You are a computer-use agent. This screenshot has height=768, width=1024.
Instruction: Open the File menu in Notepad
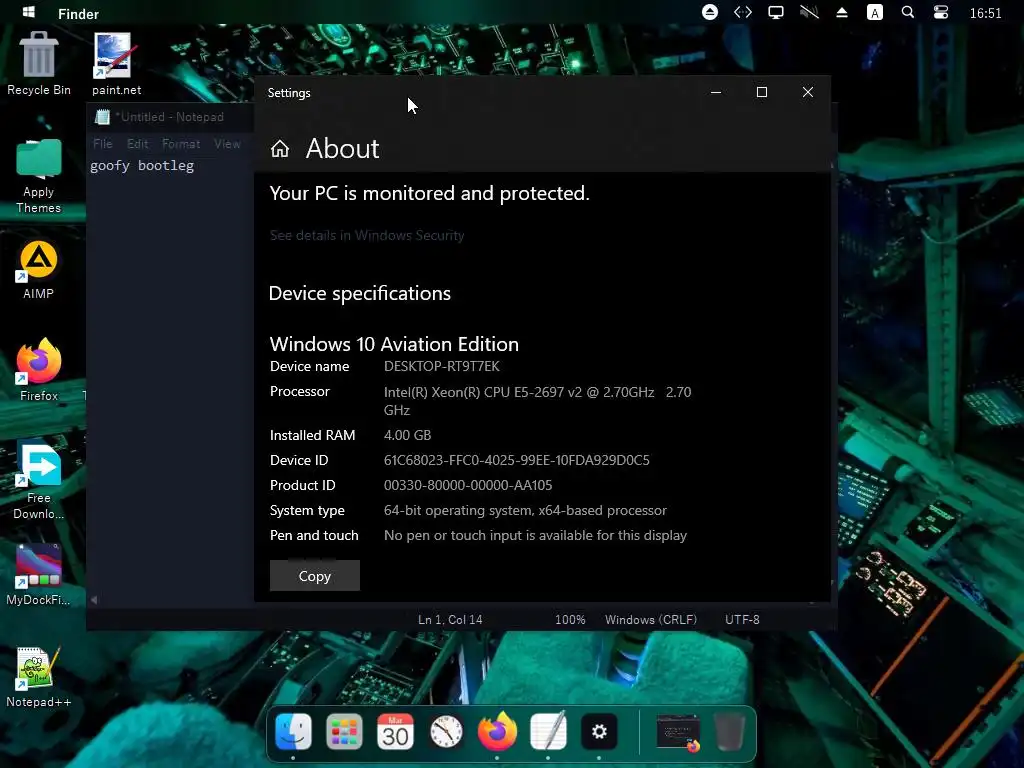click(x=103, y=144)
